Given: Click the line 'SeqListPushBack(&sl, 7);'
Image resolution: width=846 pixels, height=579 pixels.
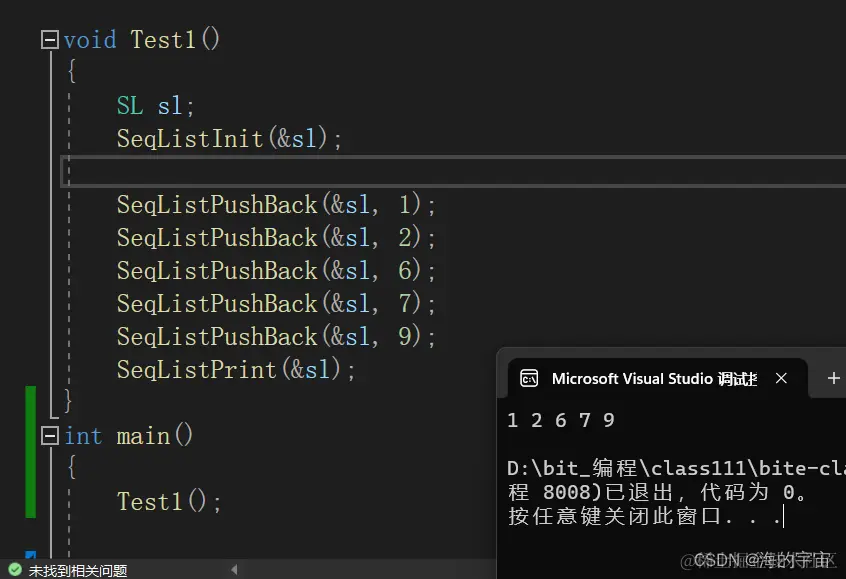Looking at the screenshot, I should [276, 303].
